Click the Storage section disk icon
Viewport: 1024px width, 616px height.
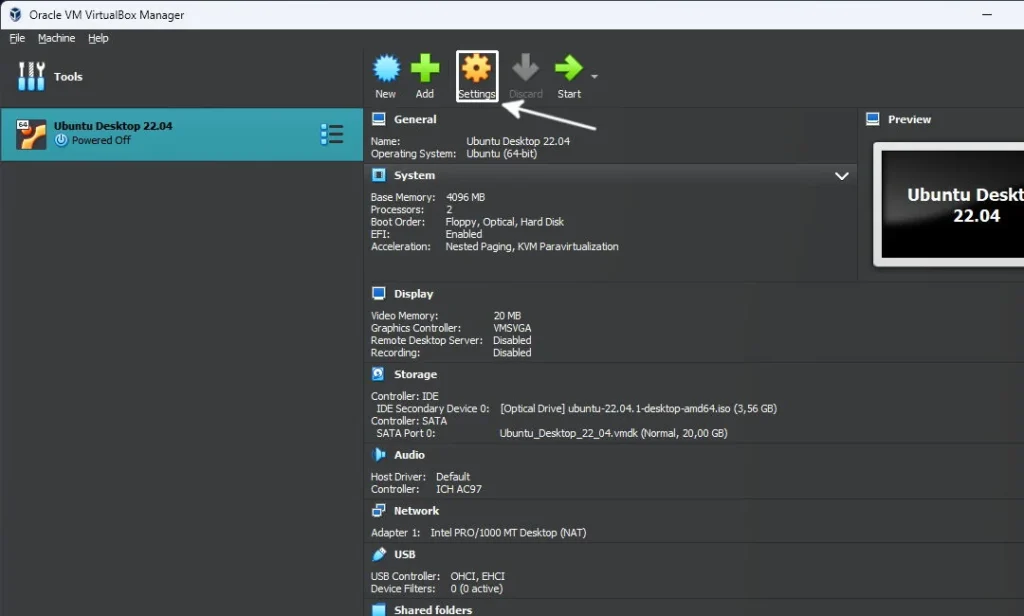point(378,374)
